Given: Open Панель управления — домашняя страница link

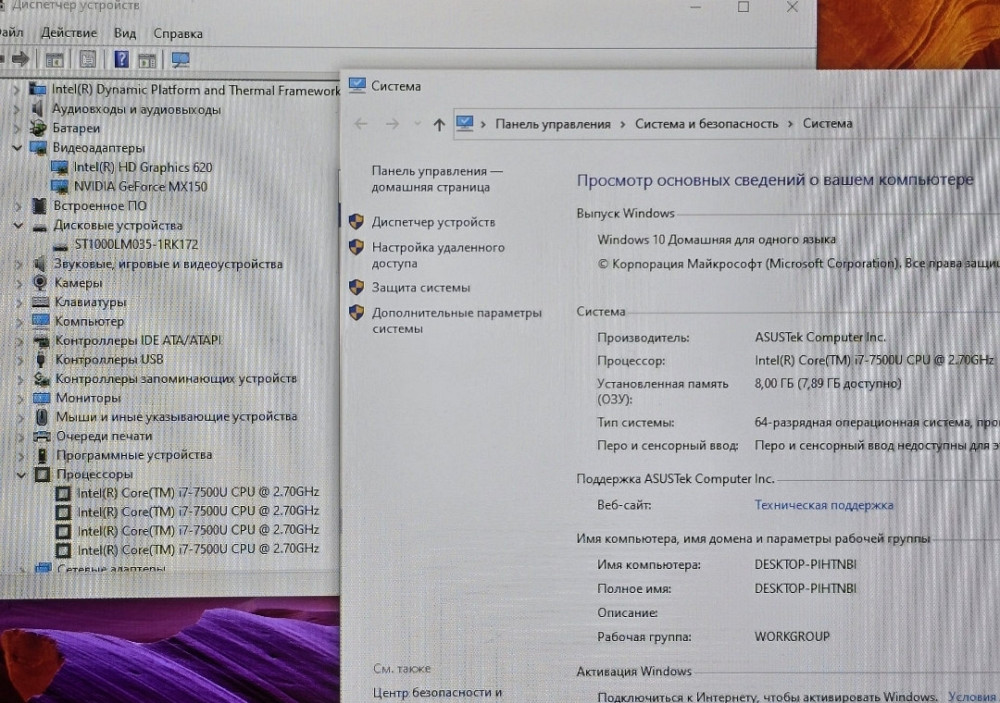Looking at the screenshot, I should pos(438,179).
